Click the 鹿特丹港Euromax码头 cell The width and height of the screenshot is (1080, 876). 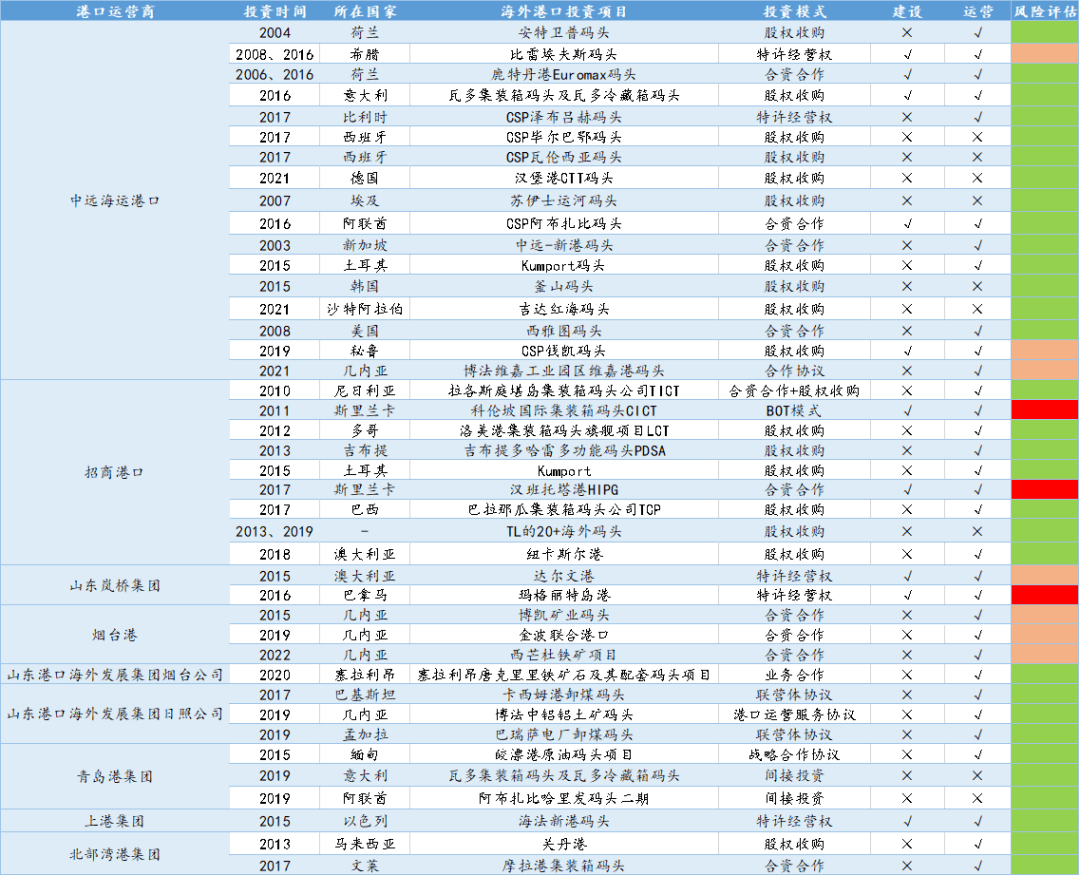click(x=564, y=74)
